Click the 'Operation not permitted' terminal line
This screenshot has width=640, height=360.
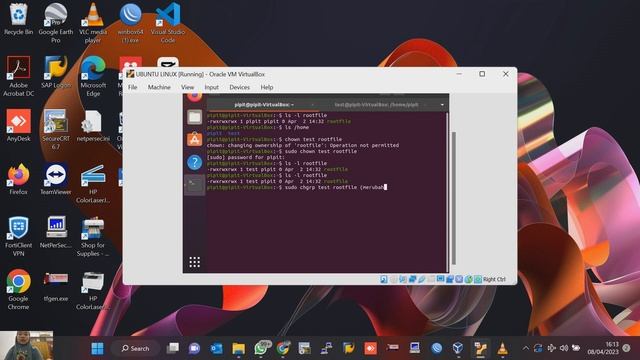(303, 145)
